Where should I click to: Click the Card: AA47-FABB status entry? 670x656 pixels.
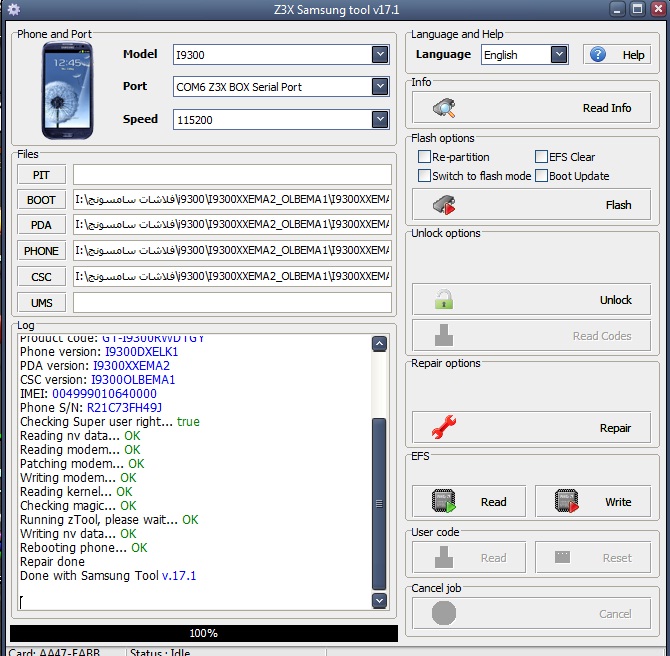click(54, 652)
